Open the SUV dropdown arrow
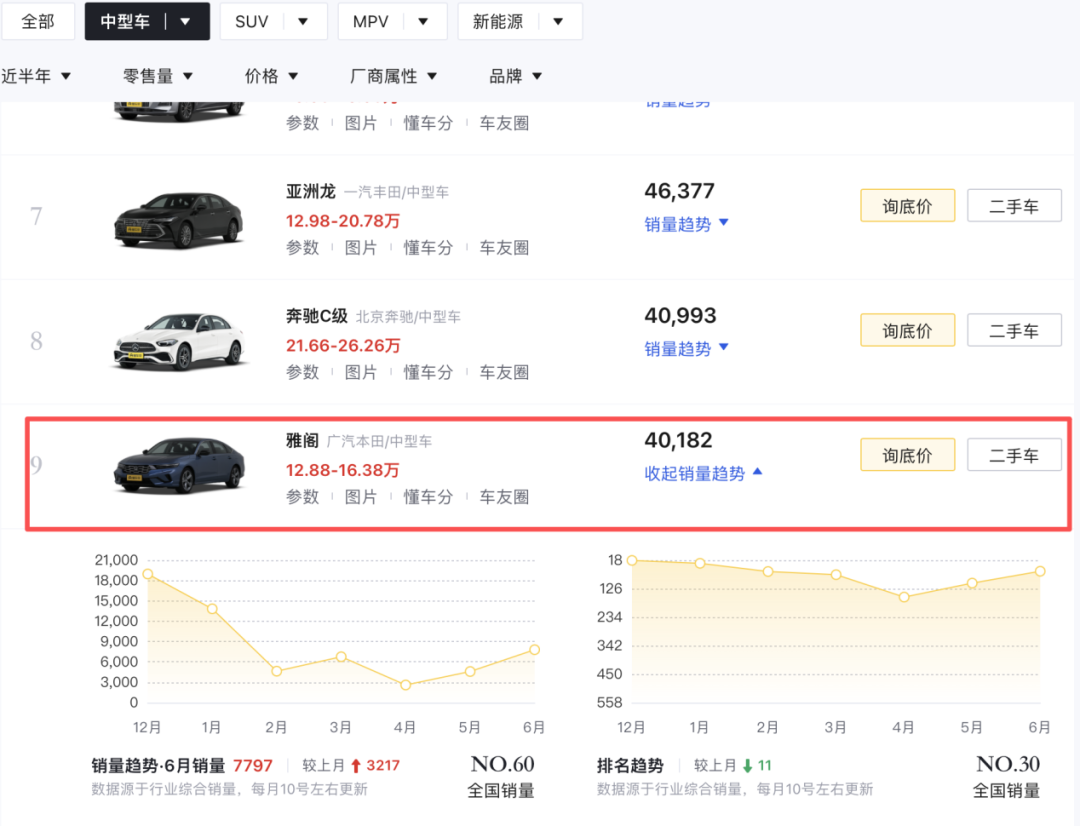Image resolution: width=1080 pixels, height=826 pixels. pos(303,21)
